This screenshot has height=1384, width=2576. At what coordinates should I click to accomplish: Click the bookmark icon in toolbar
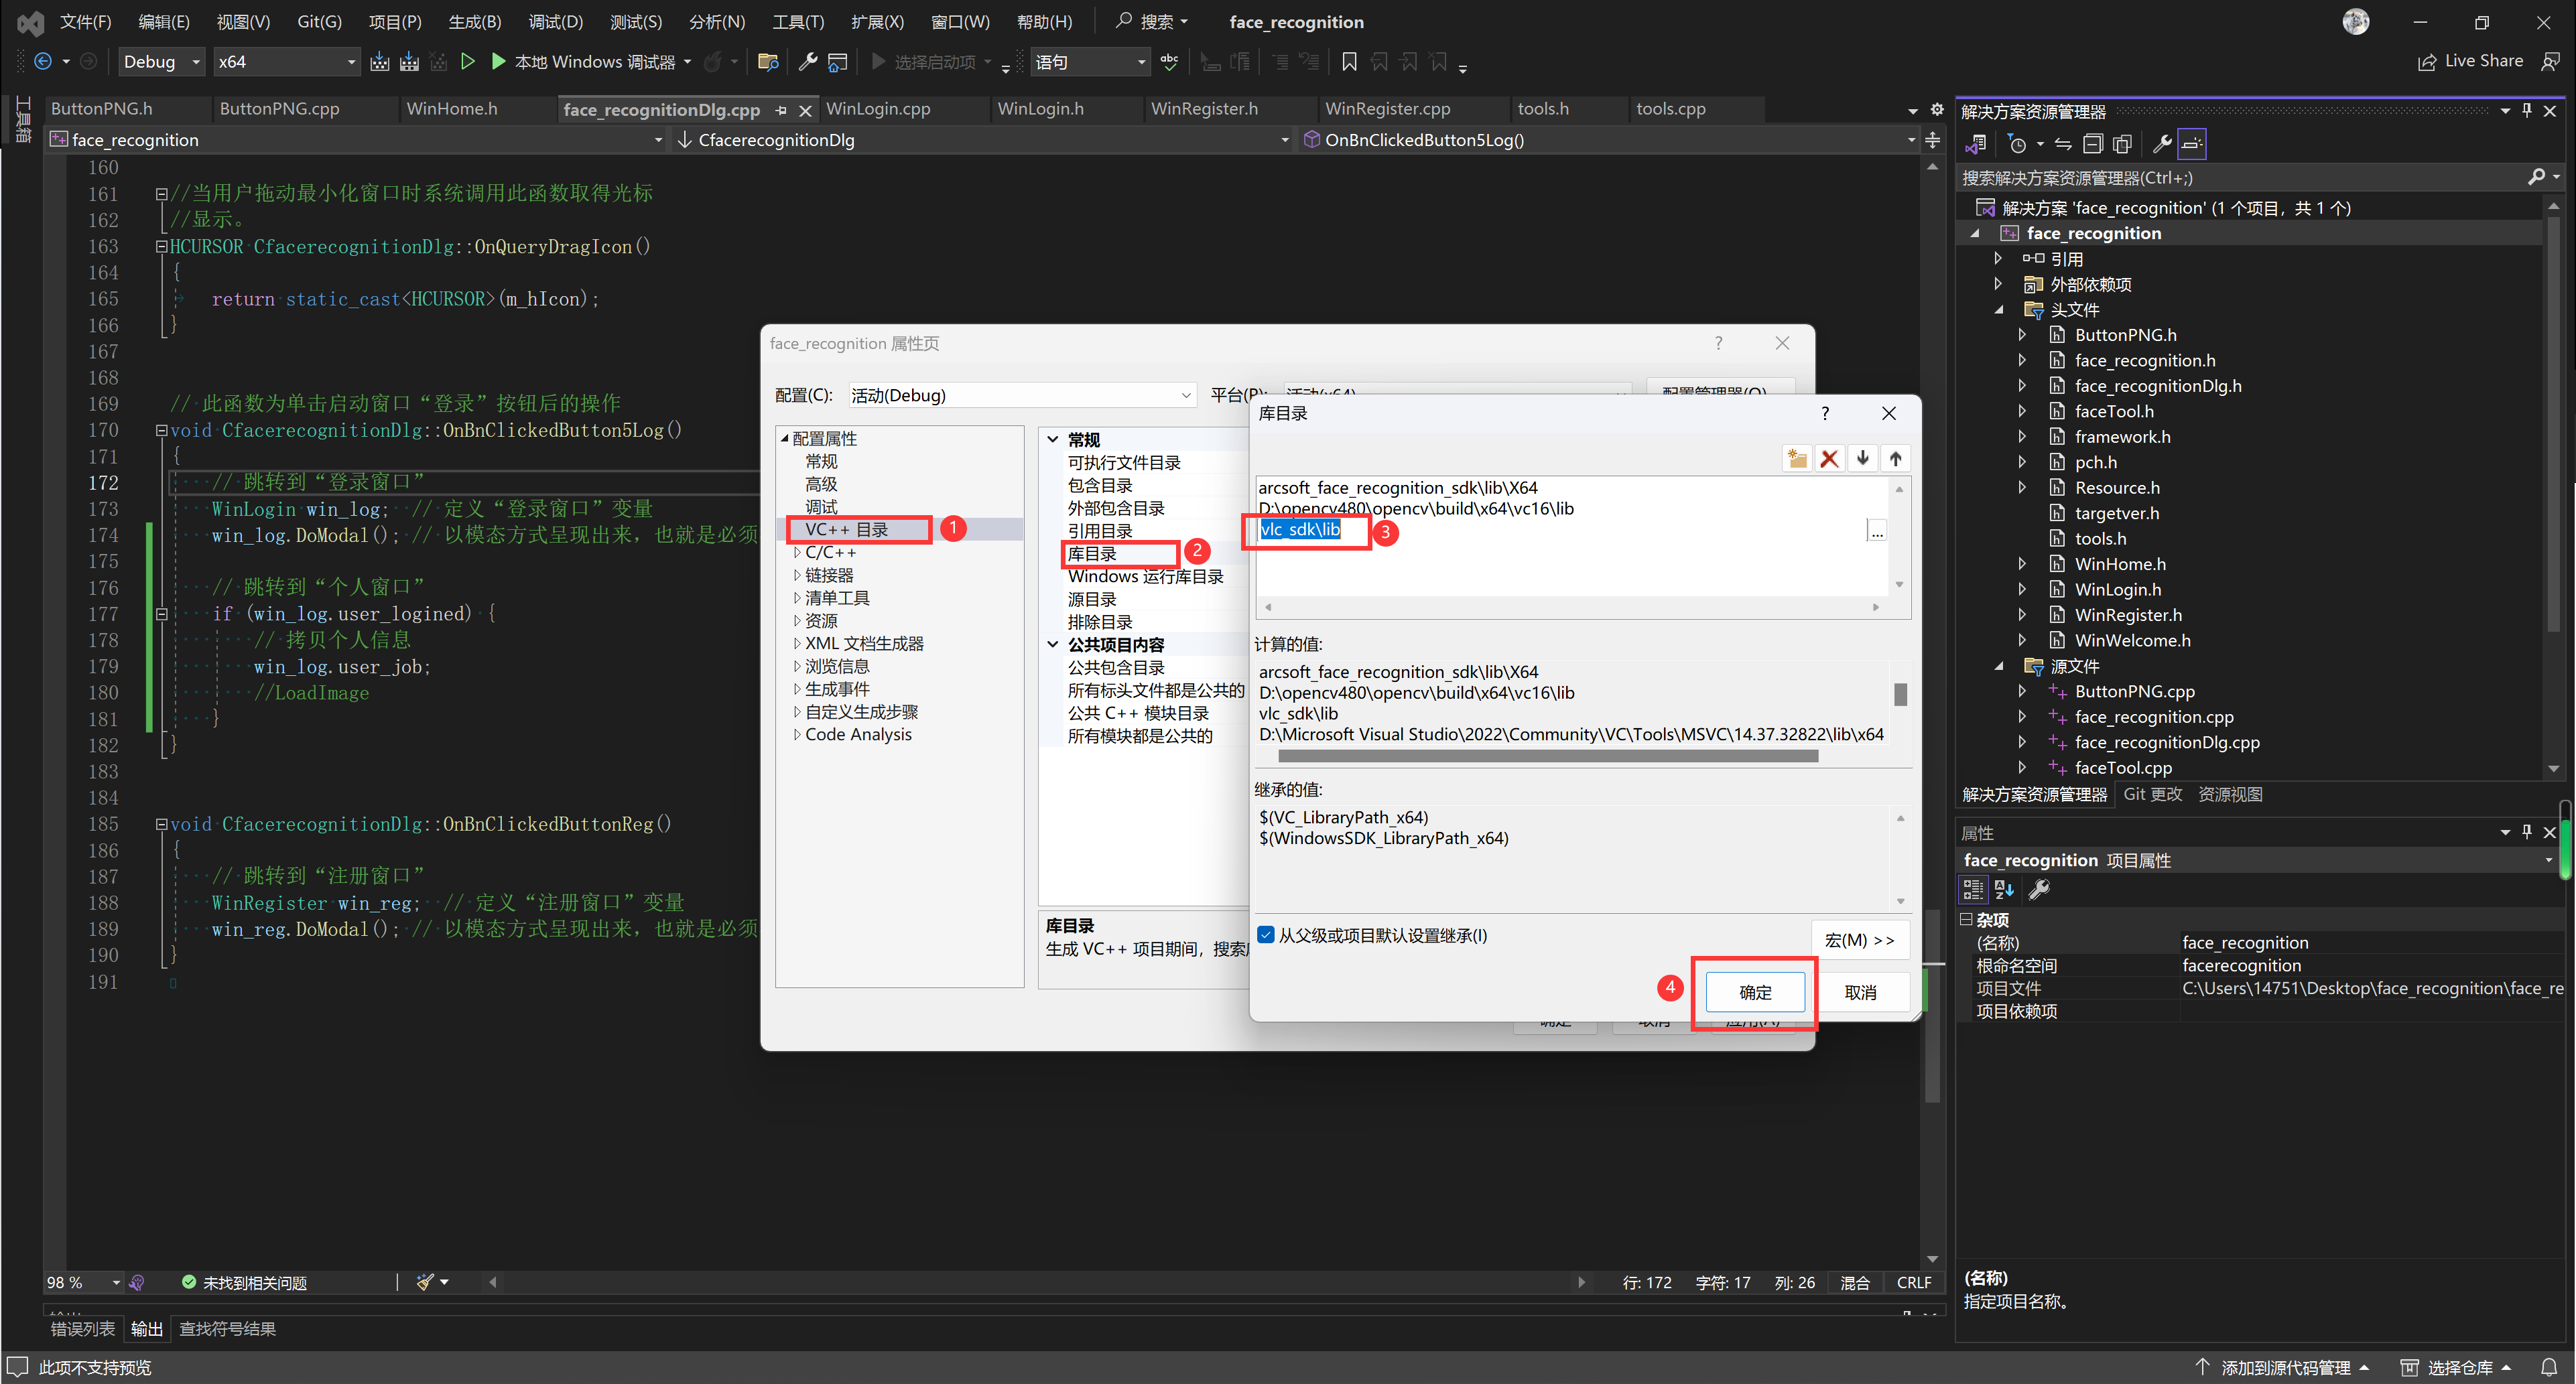[x=1349, y=62]
